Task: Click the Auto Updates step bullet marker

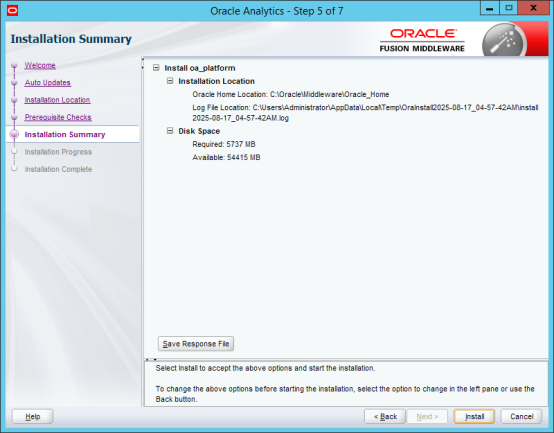Action: click(14, 83)
